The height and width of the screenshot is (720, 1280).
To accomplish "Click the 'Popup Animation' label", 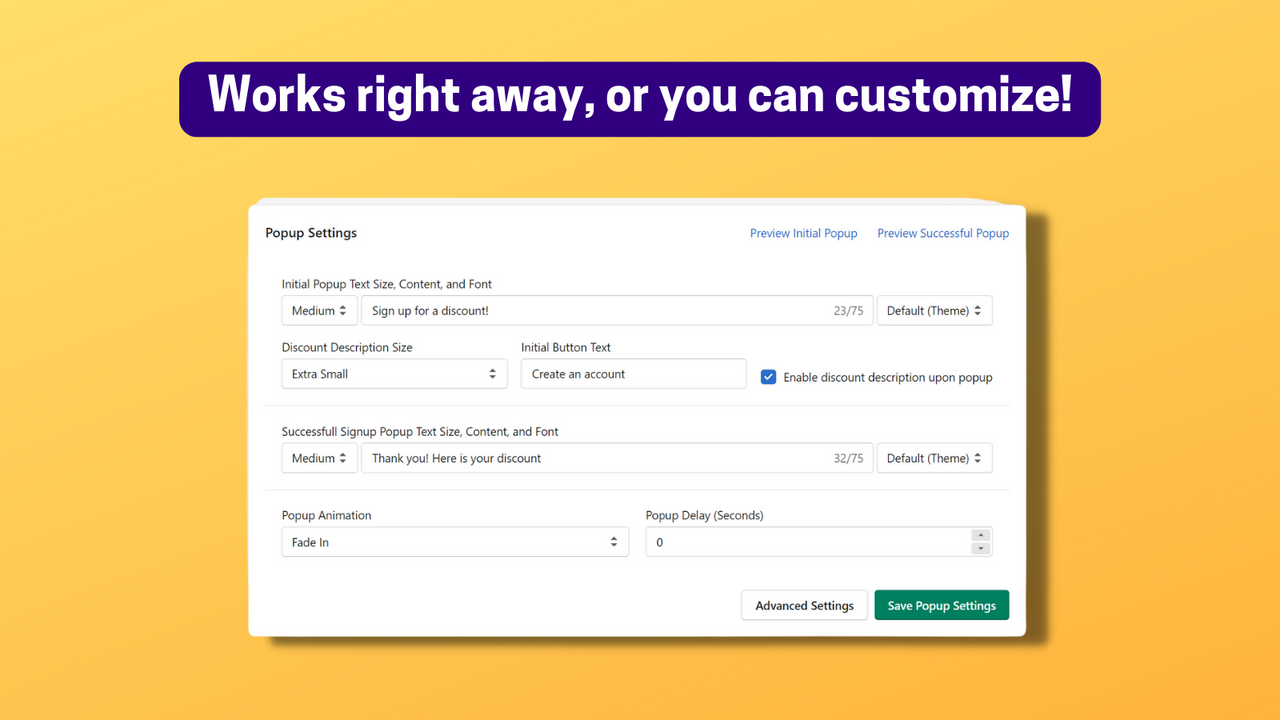I will pyautogui.click(x=326, y=516).
